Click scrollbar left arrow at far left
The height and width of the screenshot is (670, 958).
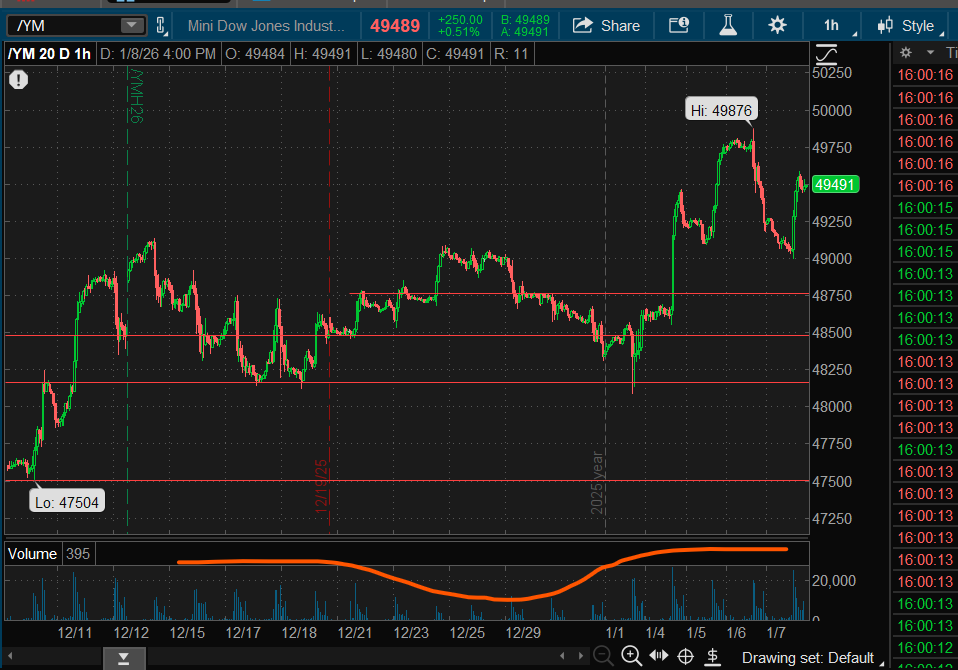click(10, 657)
